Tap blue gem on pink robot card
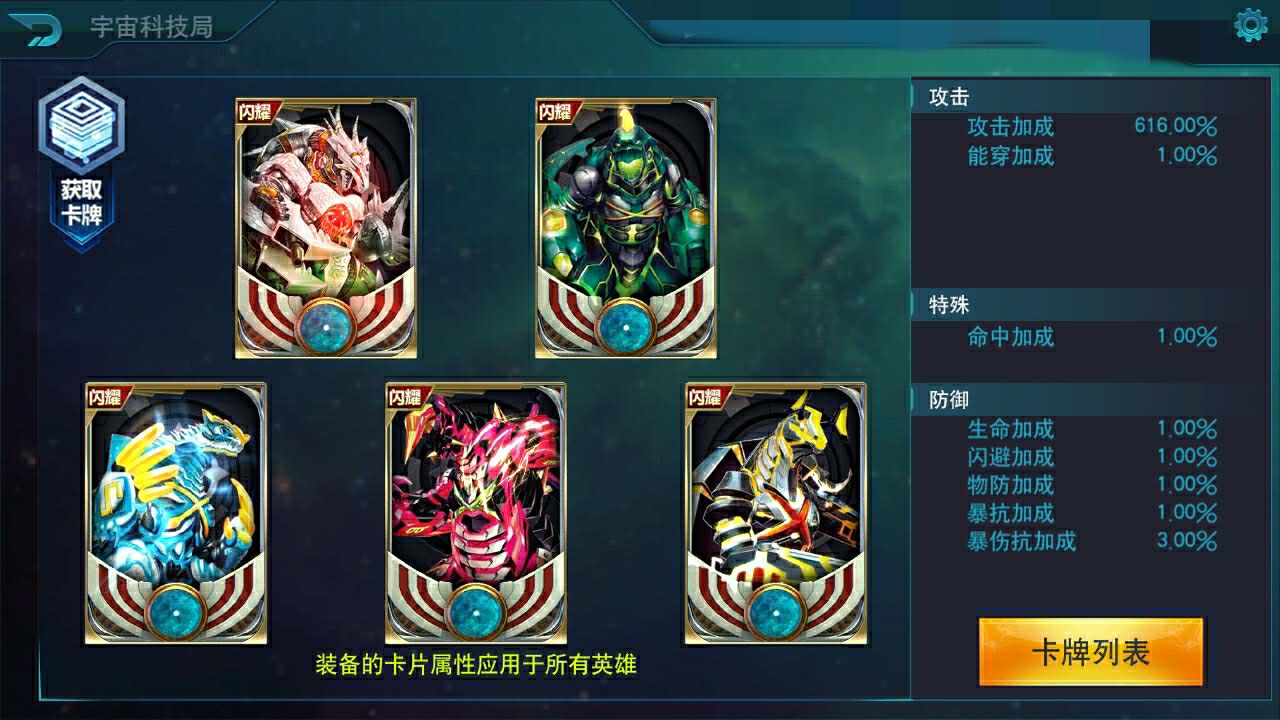This screenshot has width=1280, height=720. coord(476,611)
